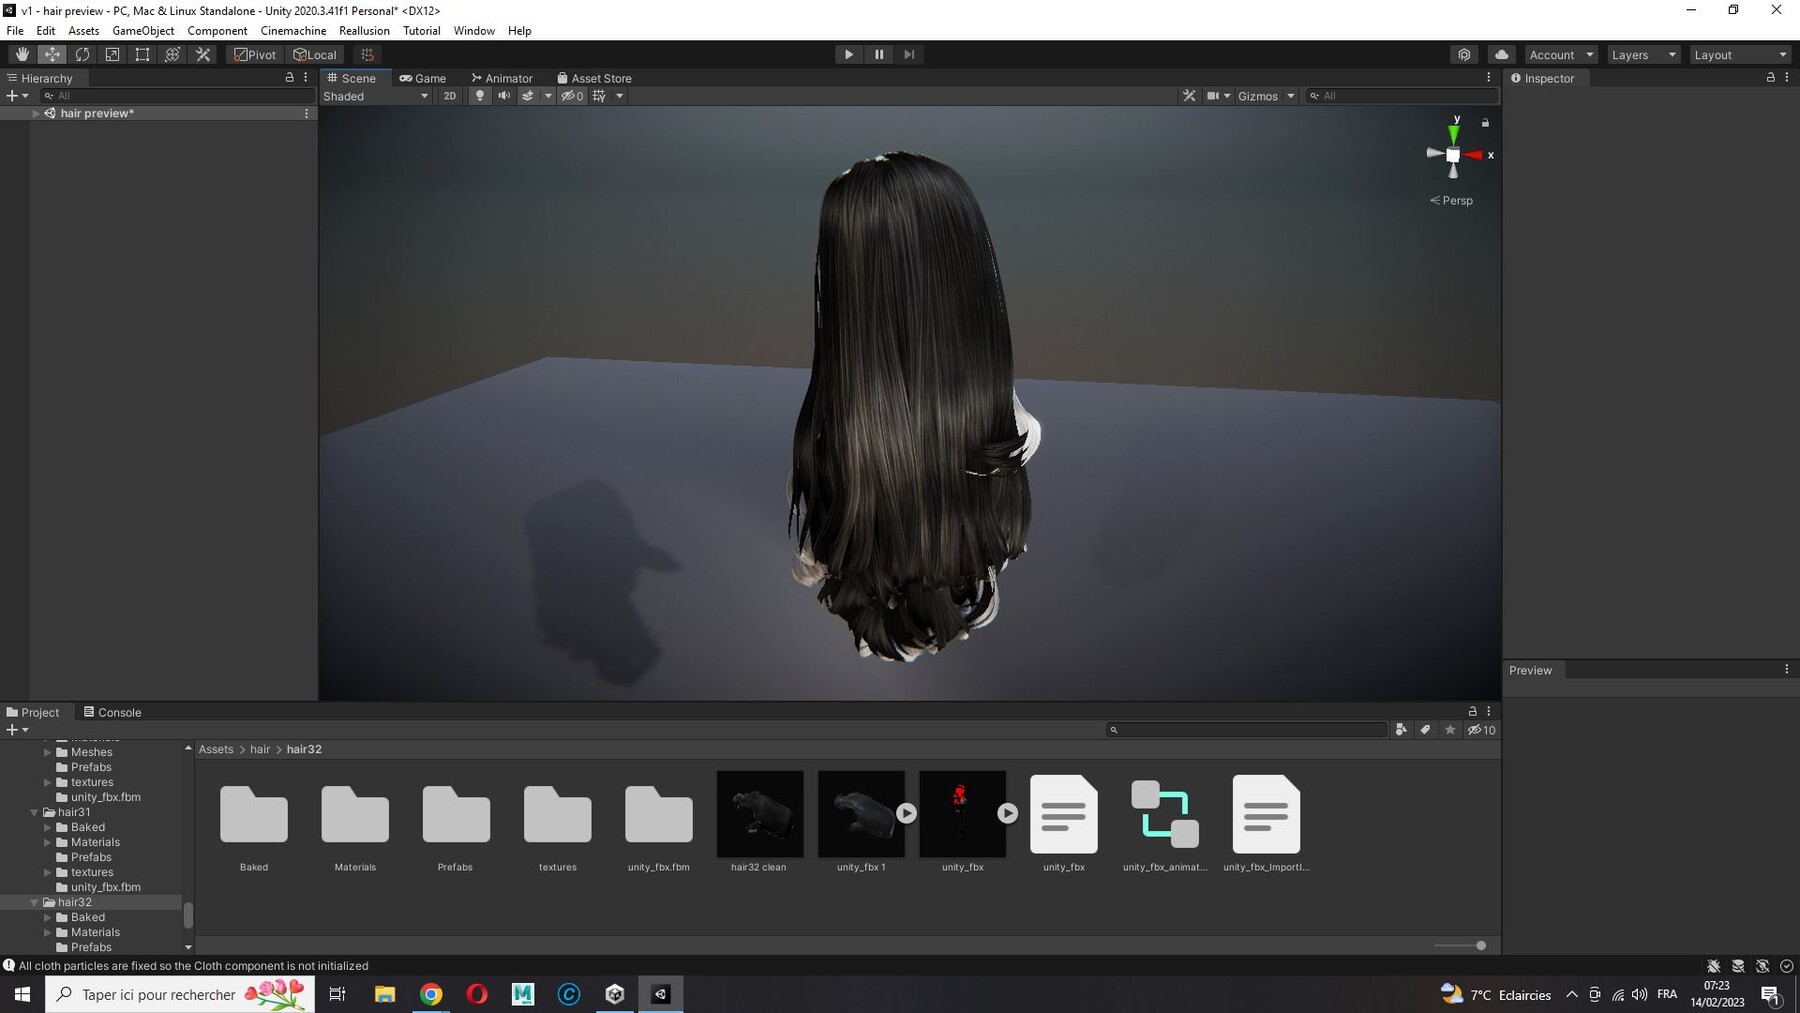
Task: Toggle Pivot handle position
Action: click(x=255, y=55)
